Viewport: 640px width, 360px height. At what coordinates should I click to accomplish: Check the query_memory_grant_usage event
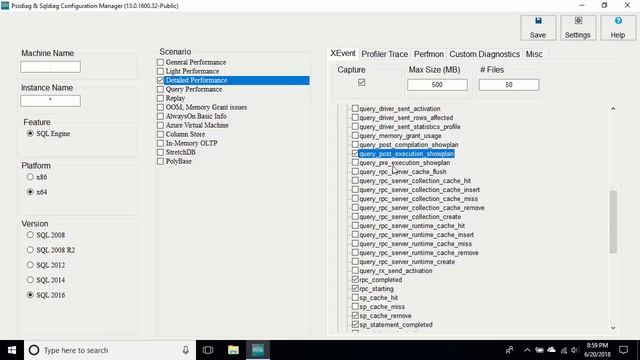coord(355,136)
